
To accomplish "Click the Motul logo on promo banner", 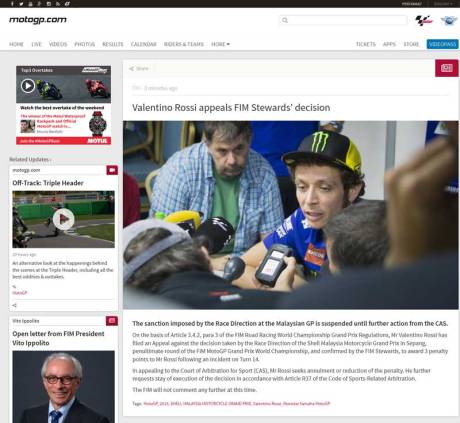I will (97, 141).
